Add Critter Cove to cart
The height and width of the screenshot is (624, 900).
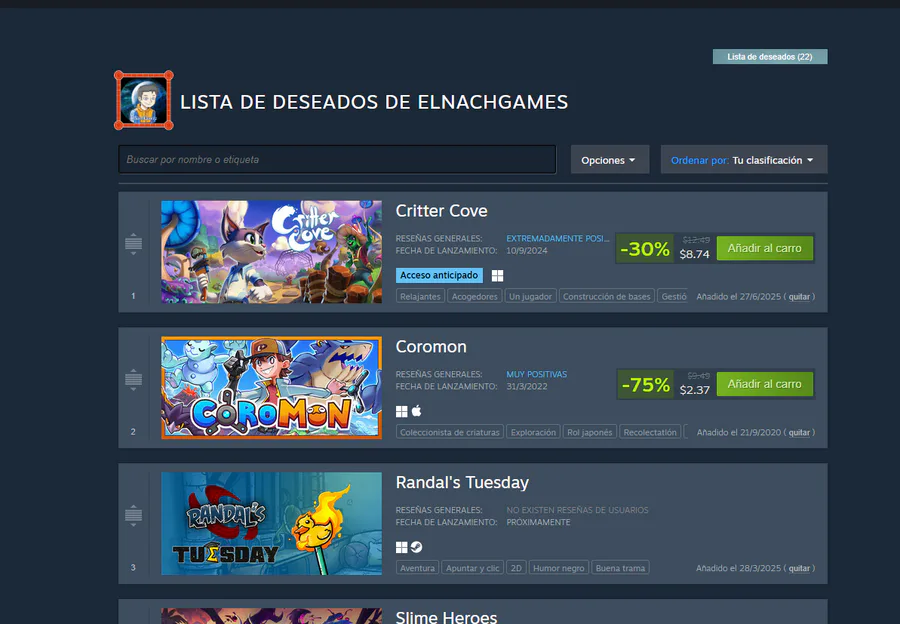[765, 249]
